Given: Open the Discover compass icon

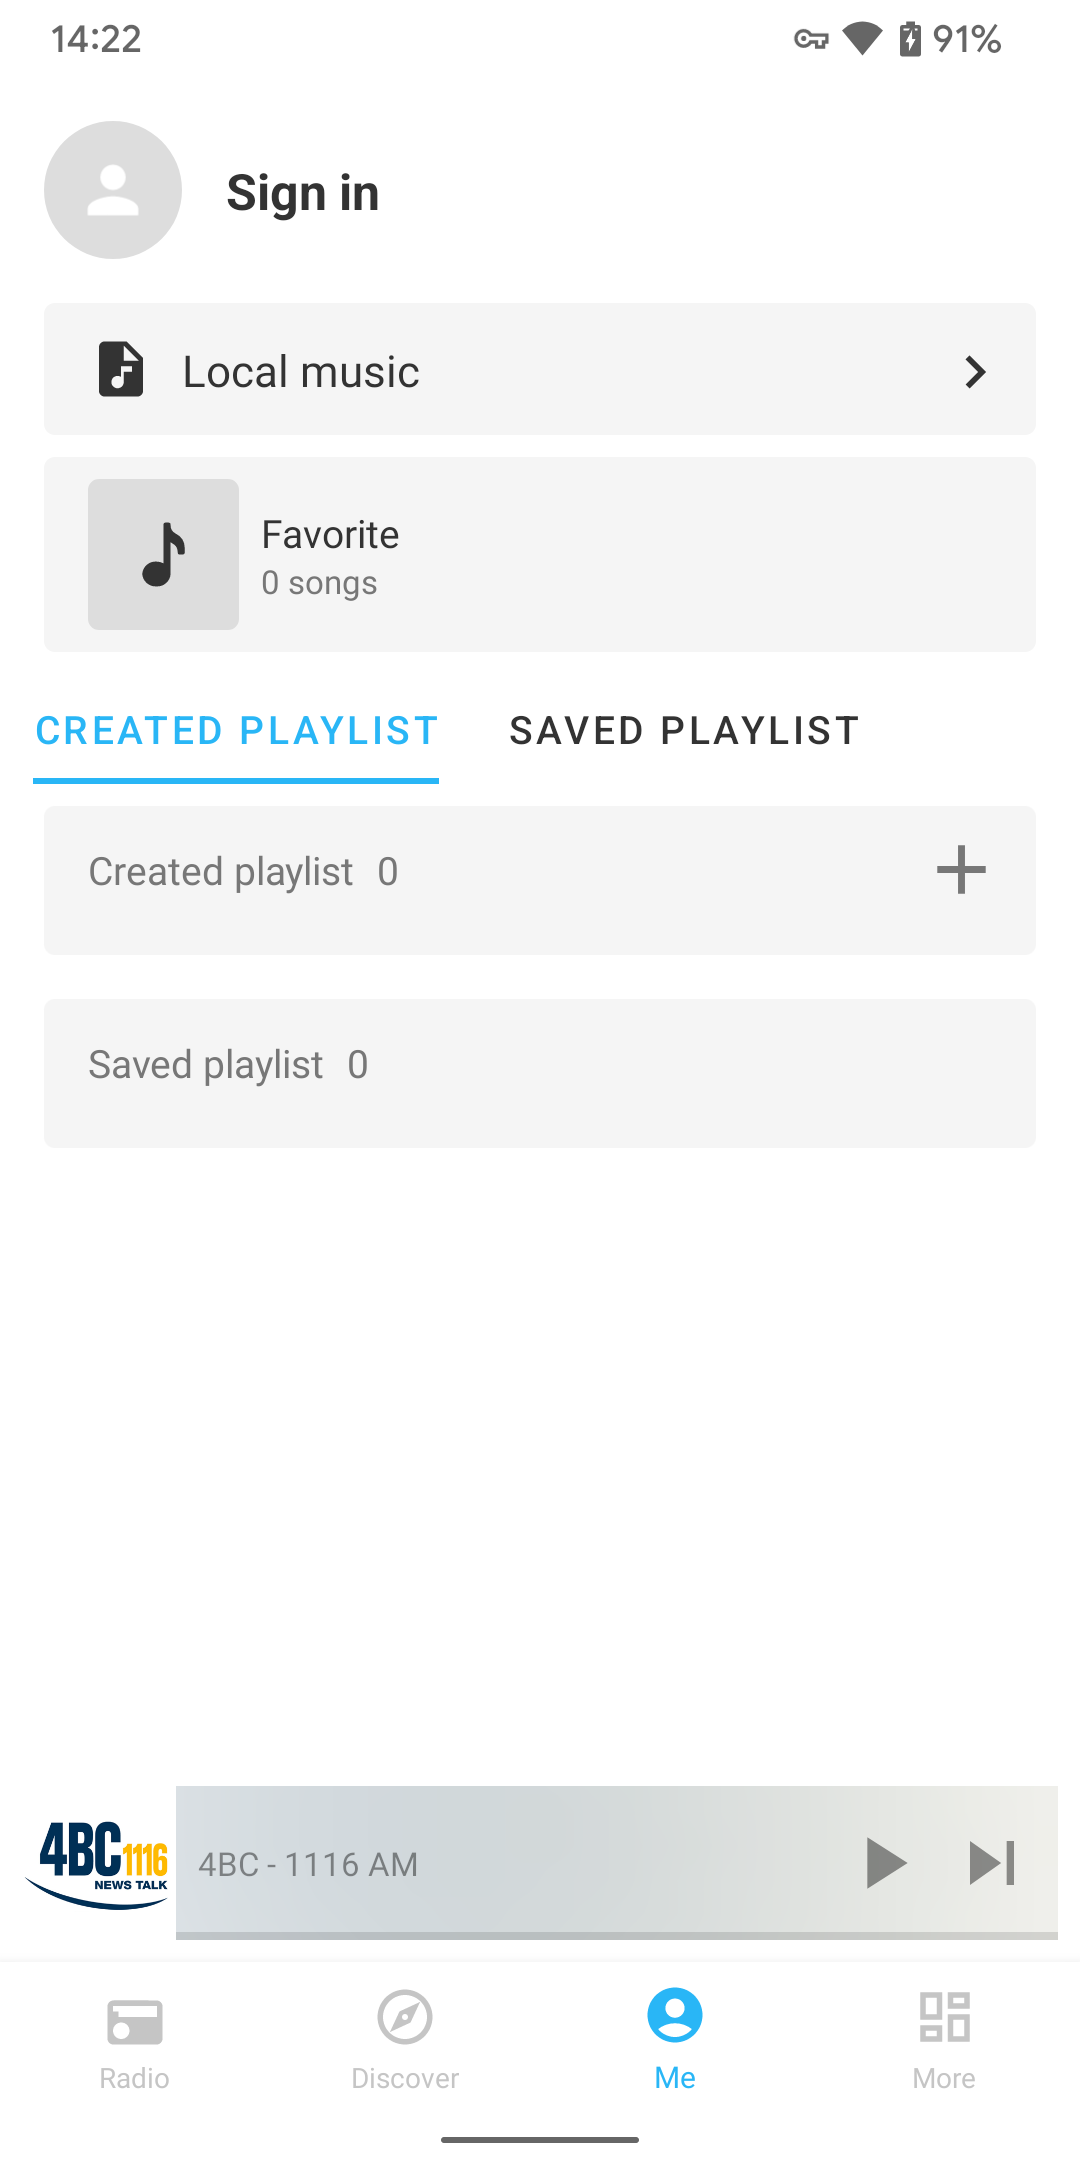Looking at the screenshot, I should coord(405,2018).
